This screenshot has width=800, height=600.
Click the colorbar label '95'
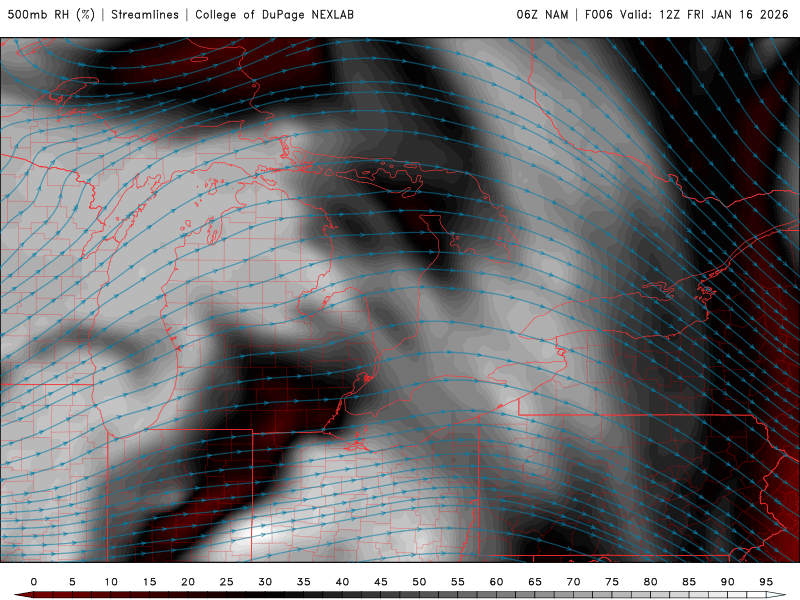(766, 582)
